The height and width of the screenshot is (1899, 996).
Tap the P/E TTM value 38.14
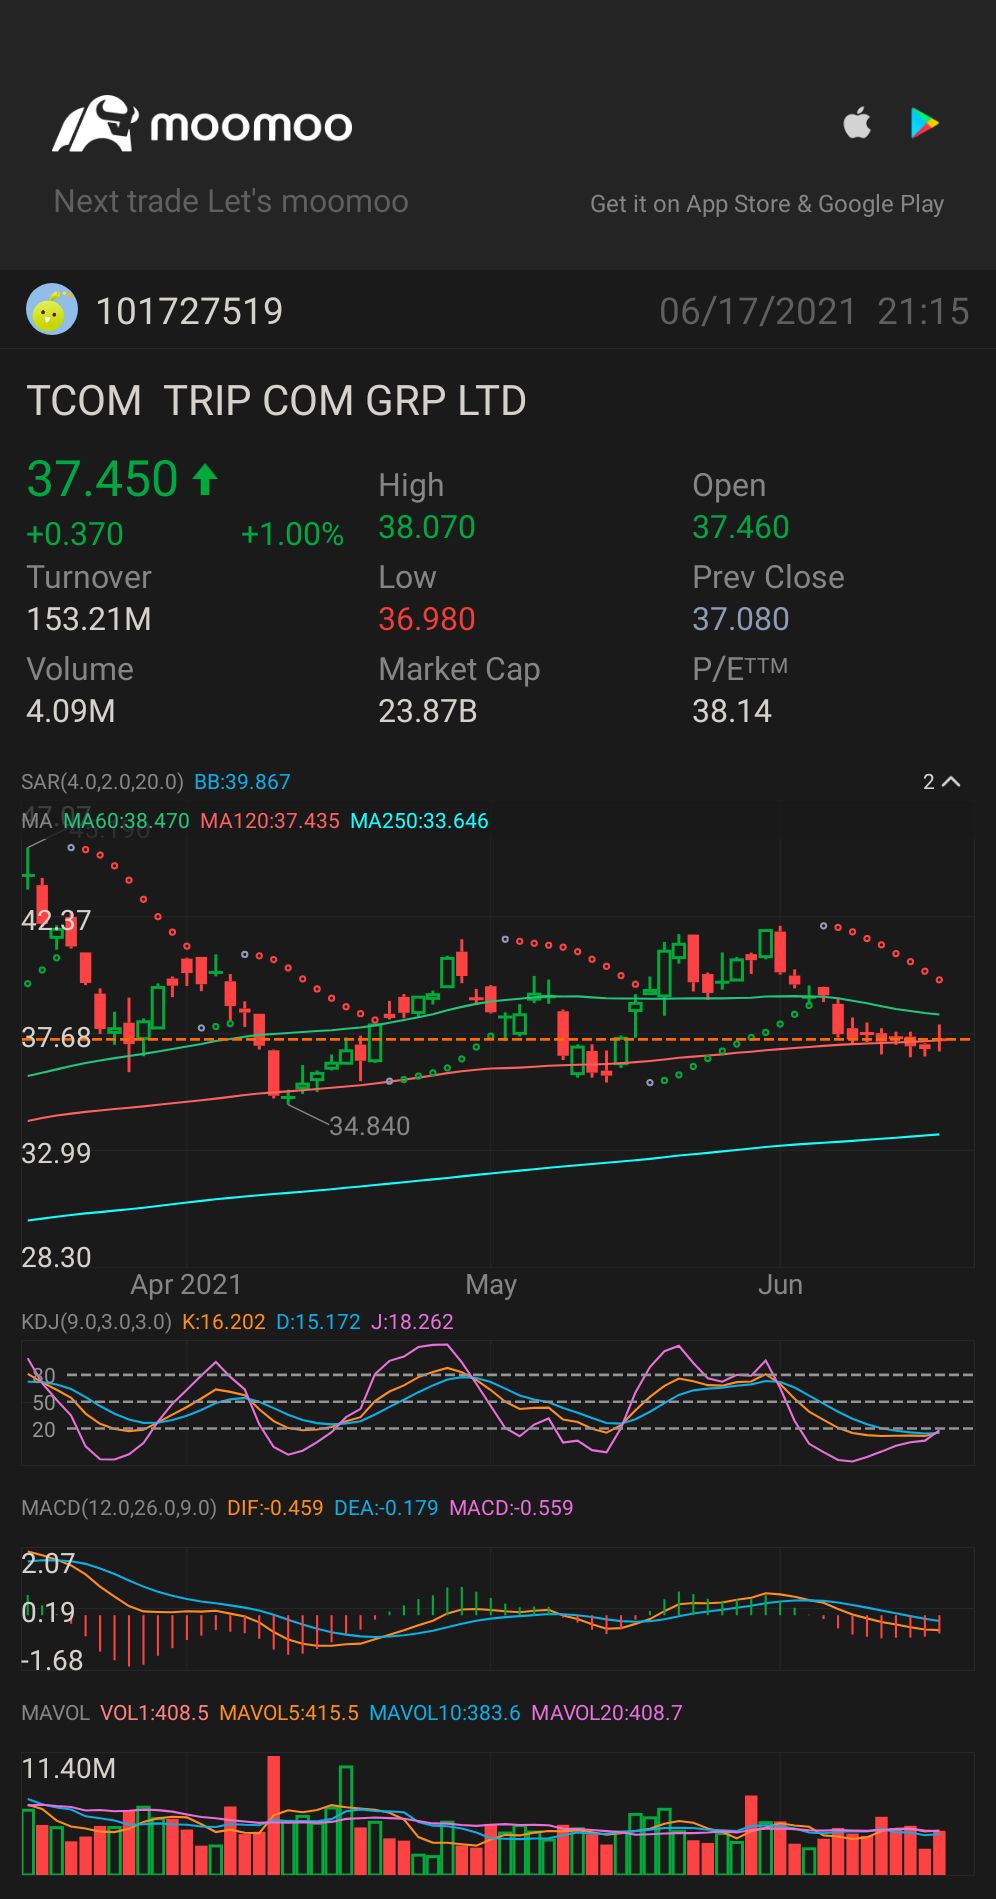click(x=732, y=711)
